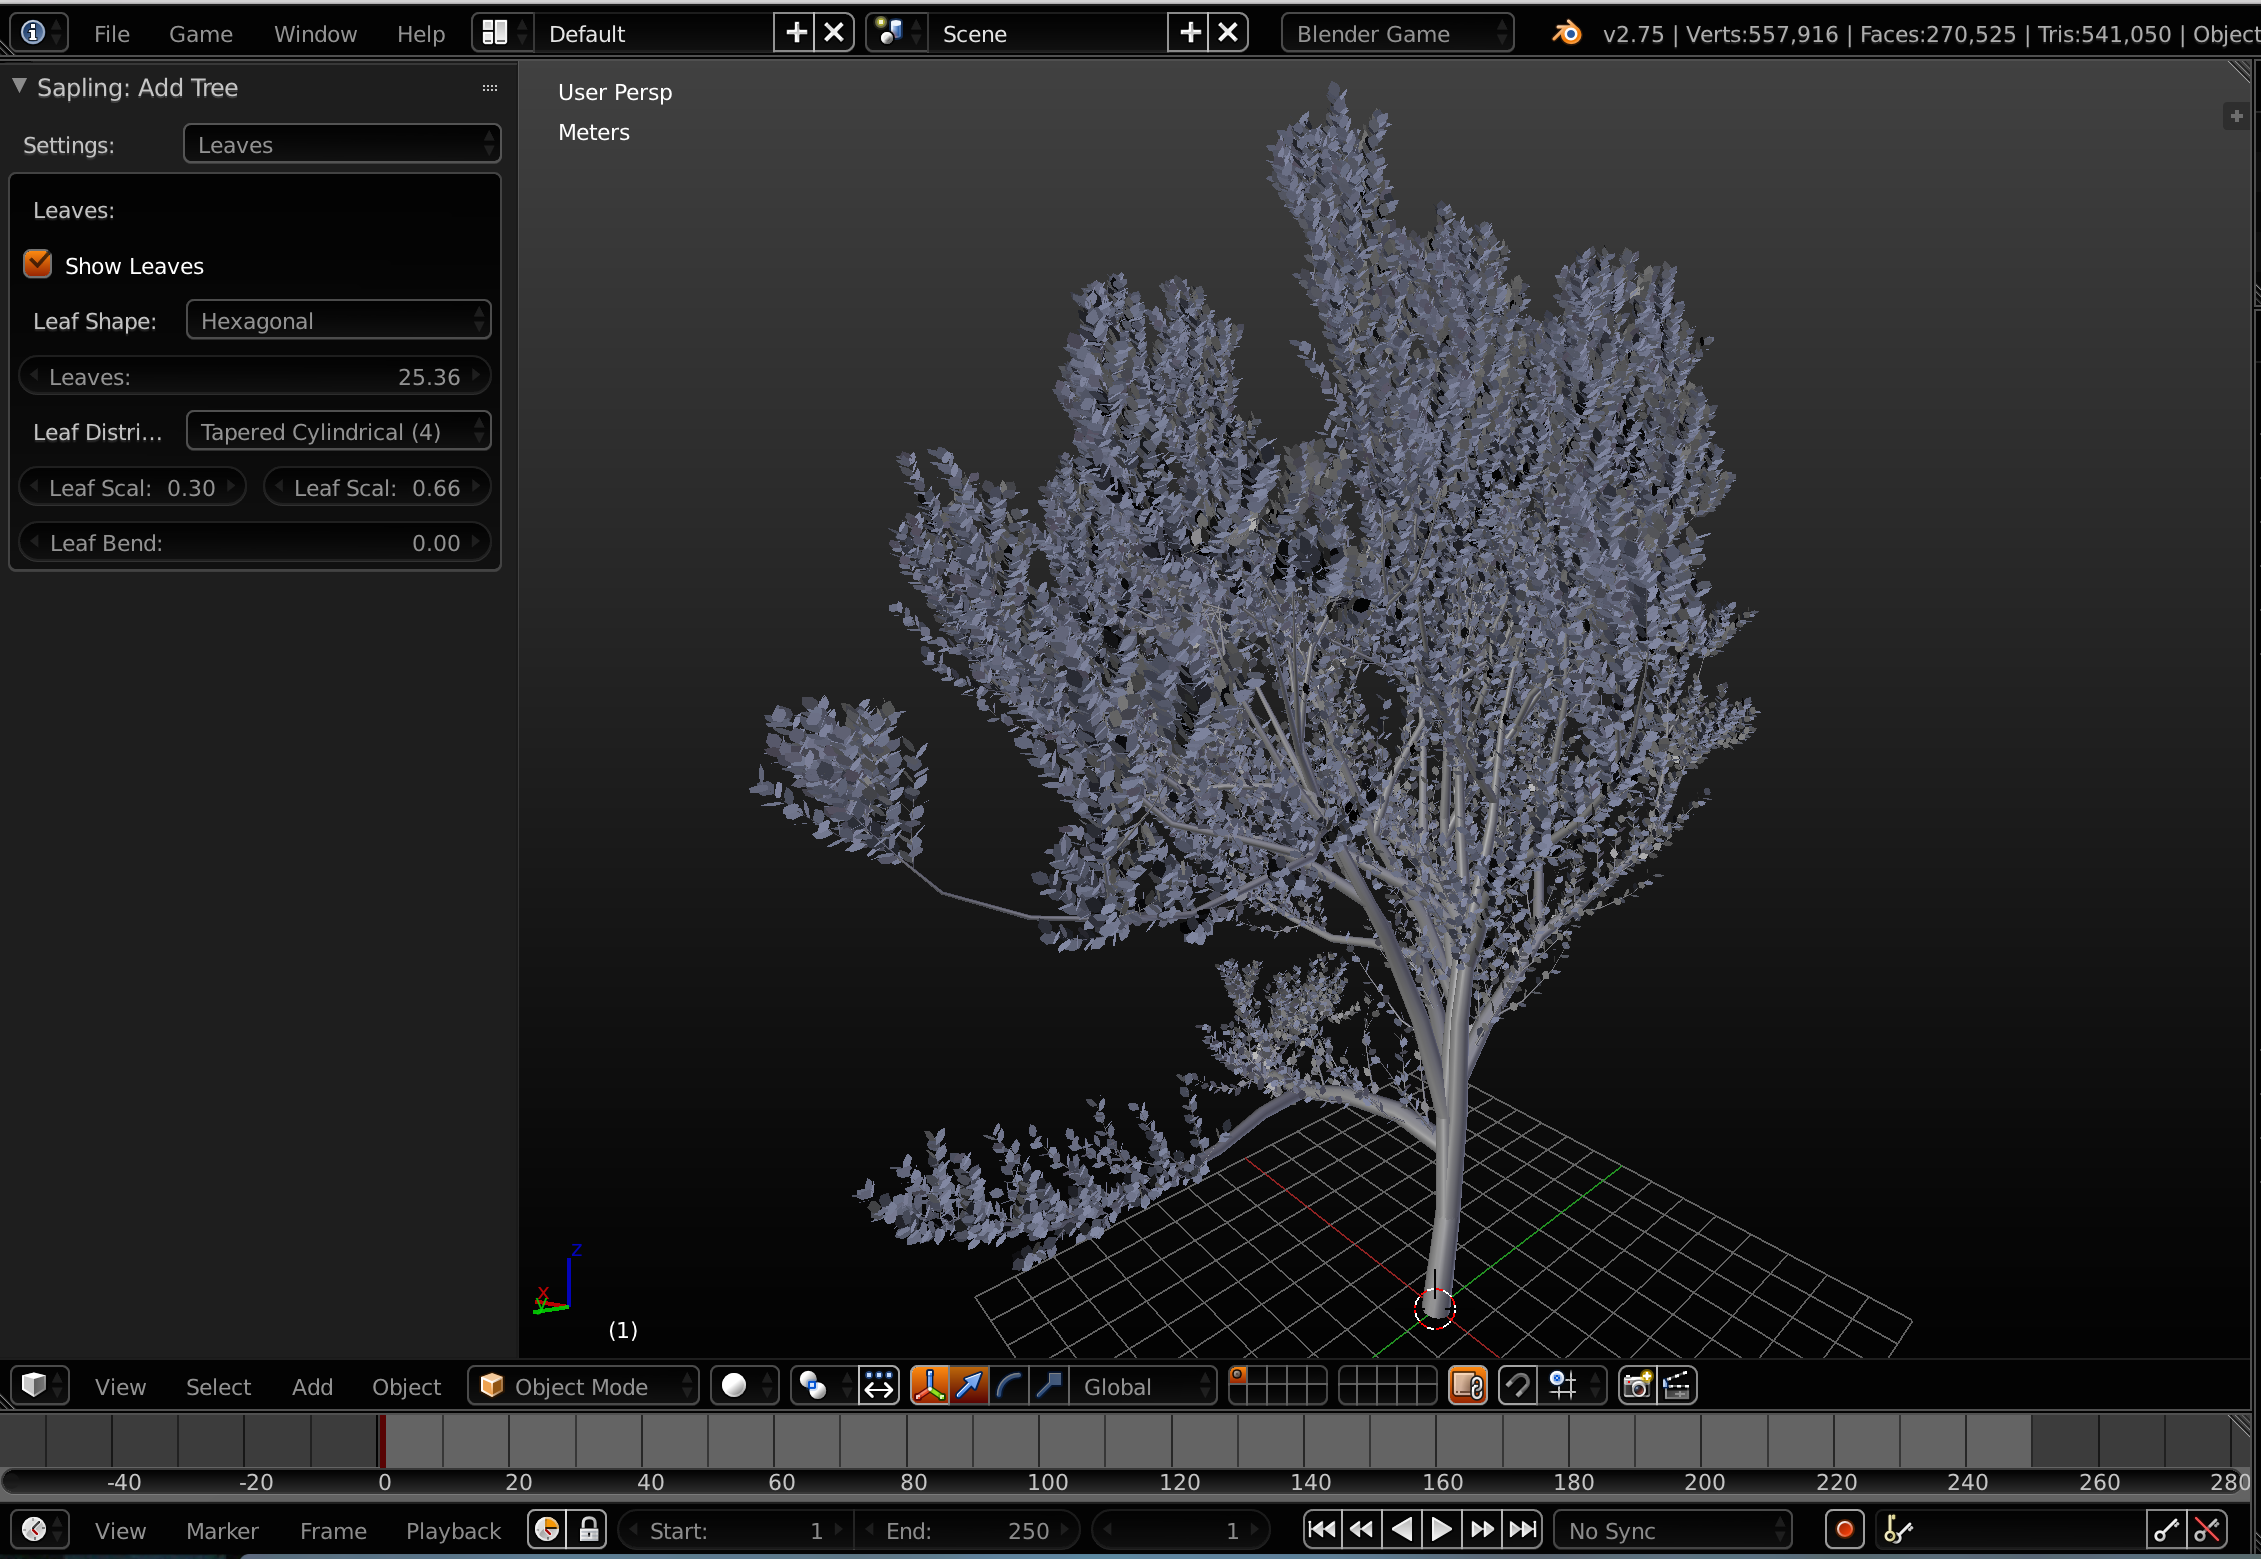Screen dimensions: 2261x1559
Task: Render the OpenGL viewport animation
Action: tap(1677, 1385)
